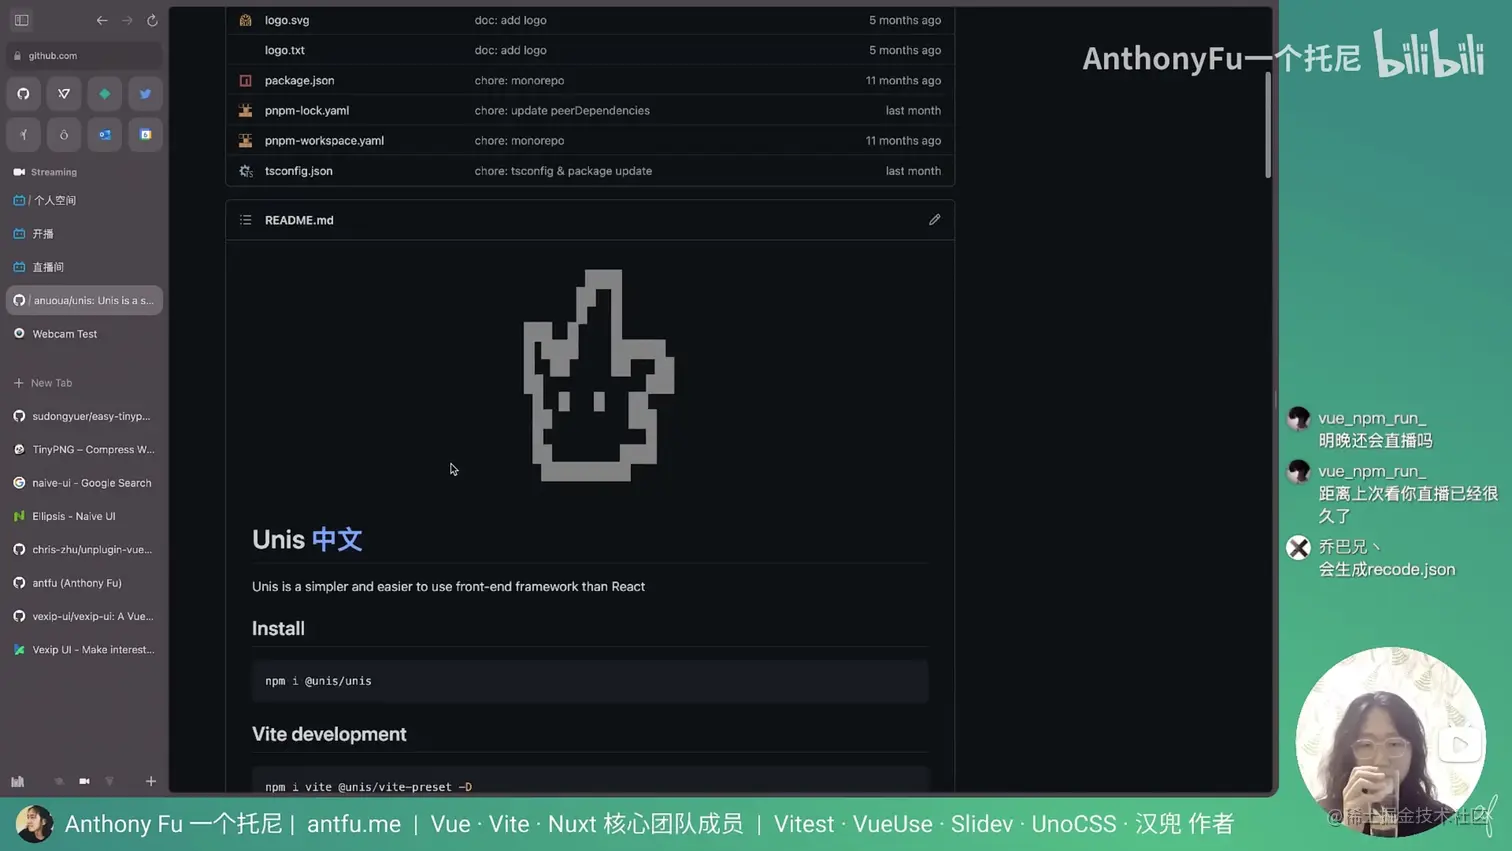
Task: Switch to the Webcam Test tab
Action: (85, 334)
